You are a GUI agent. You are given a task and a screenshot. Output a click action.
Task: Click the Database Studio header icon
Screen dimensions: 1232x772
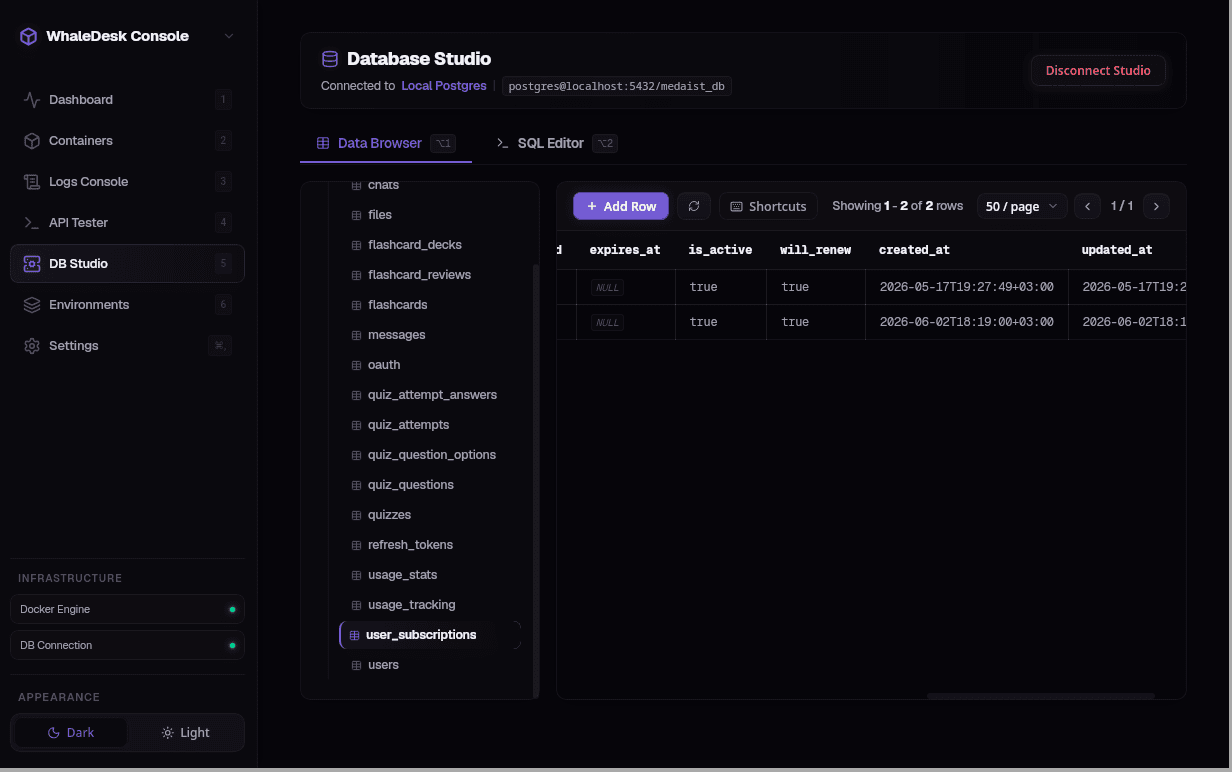[x=329, y=59]
